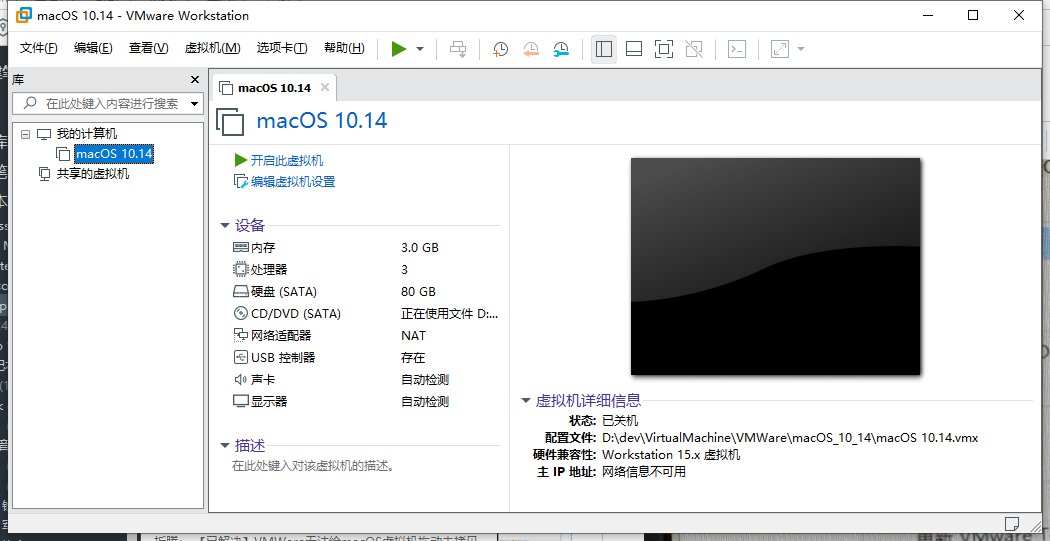Image resolution: width=1050 pixels, height=541 pixels.
Task: Click the 声卡 sound card row
Action: (x=366, y=380)
